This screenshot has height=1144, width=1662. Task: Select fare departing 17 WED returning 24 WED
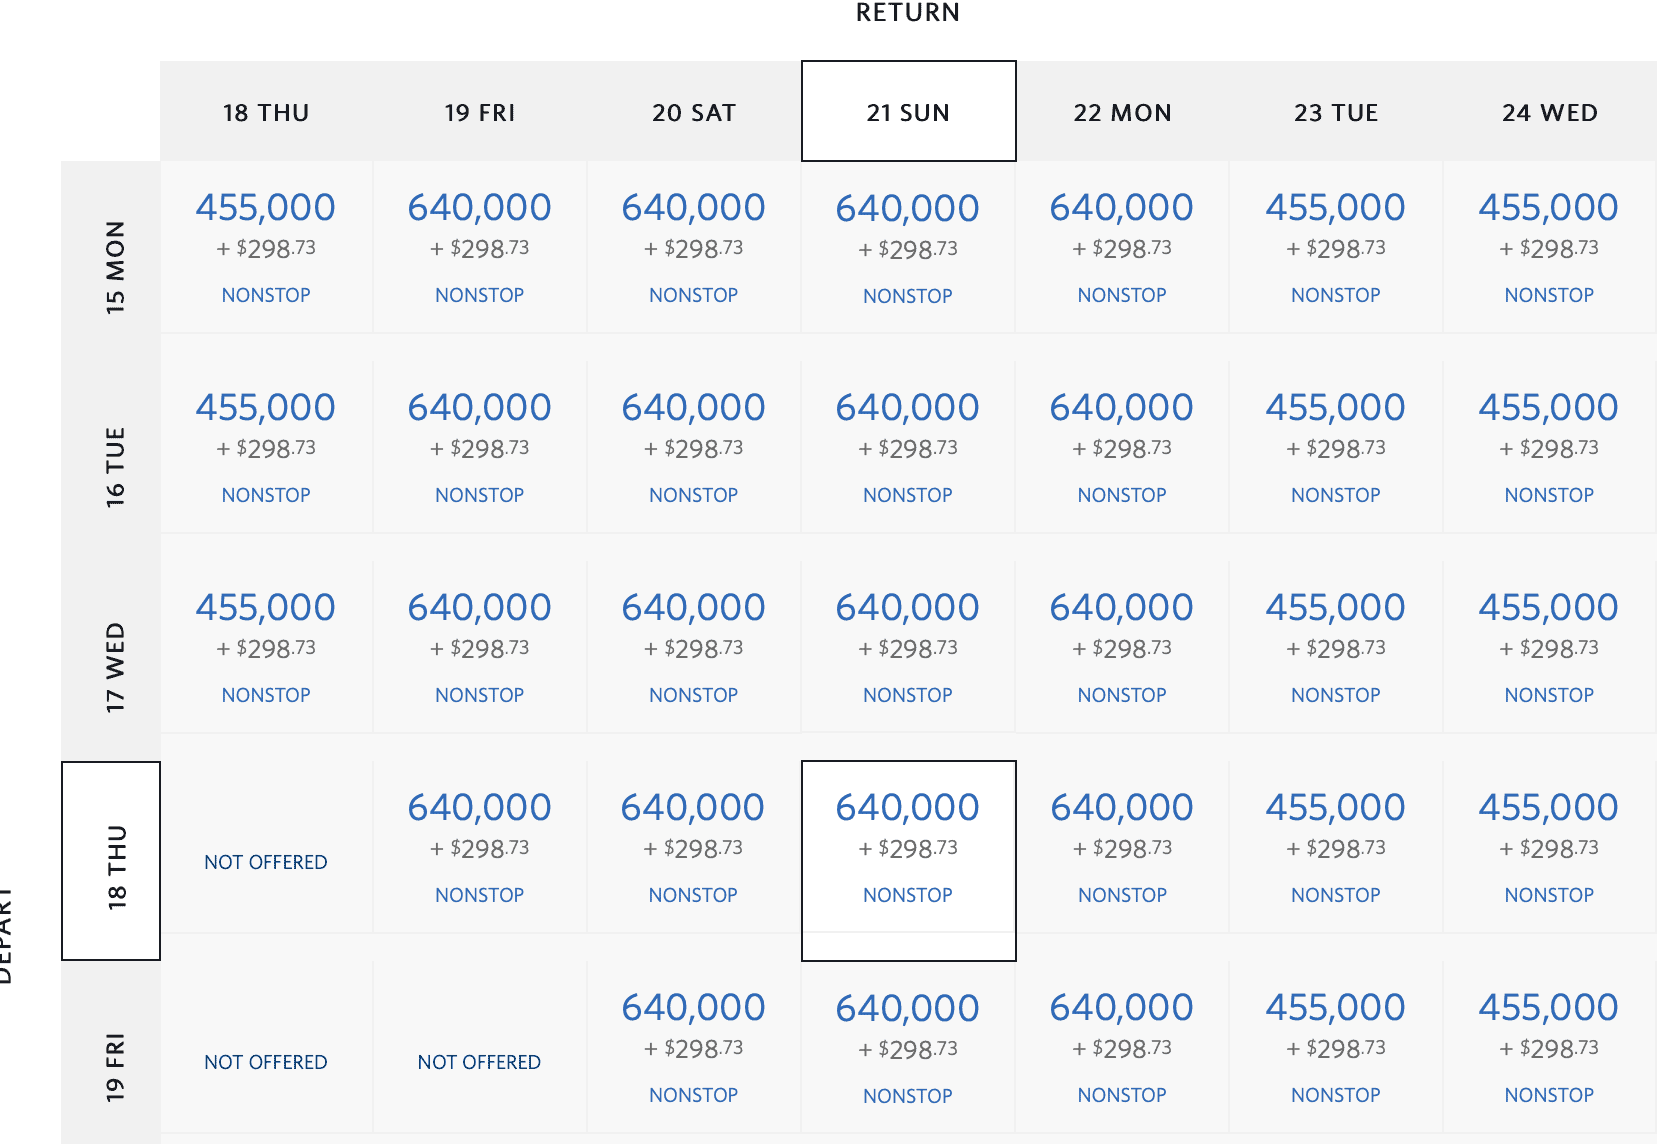(x=1549, y=647)
